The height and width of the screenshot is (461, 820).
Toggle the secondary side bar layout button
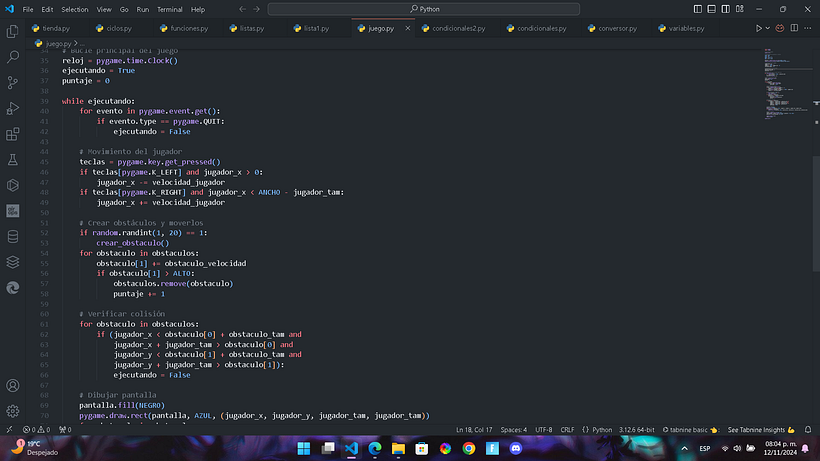(725, 9)
